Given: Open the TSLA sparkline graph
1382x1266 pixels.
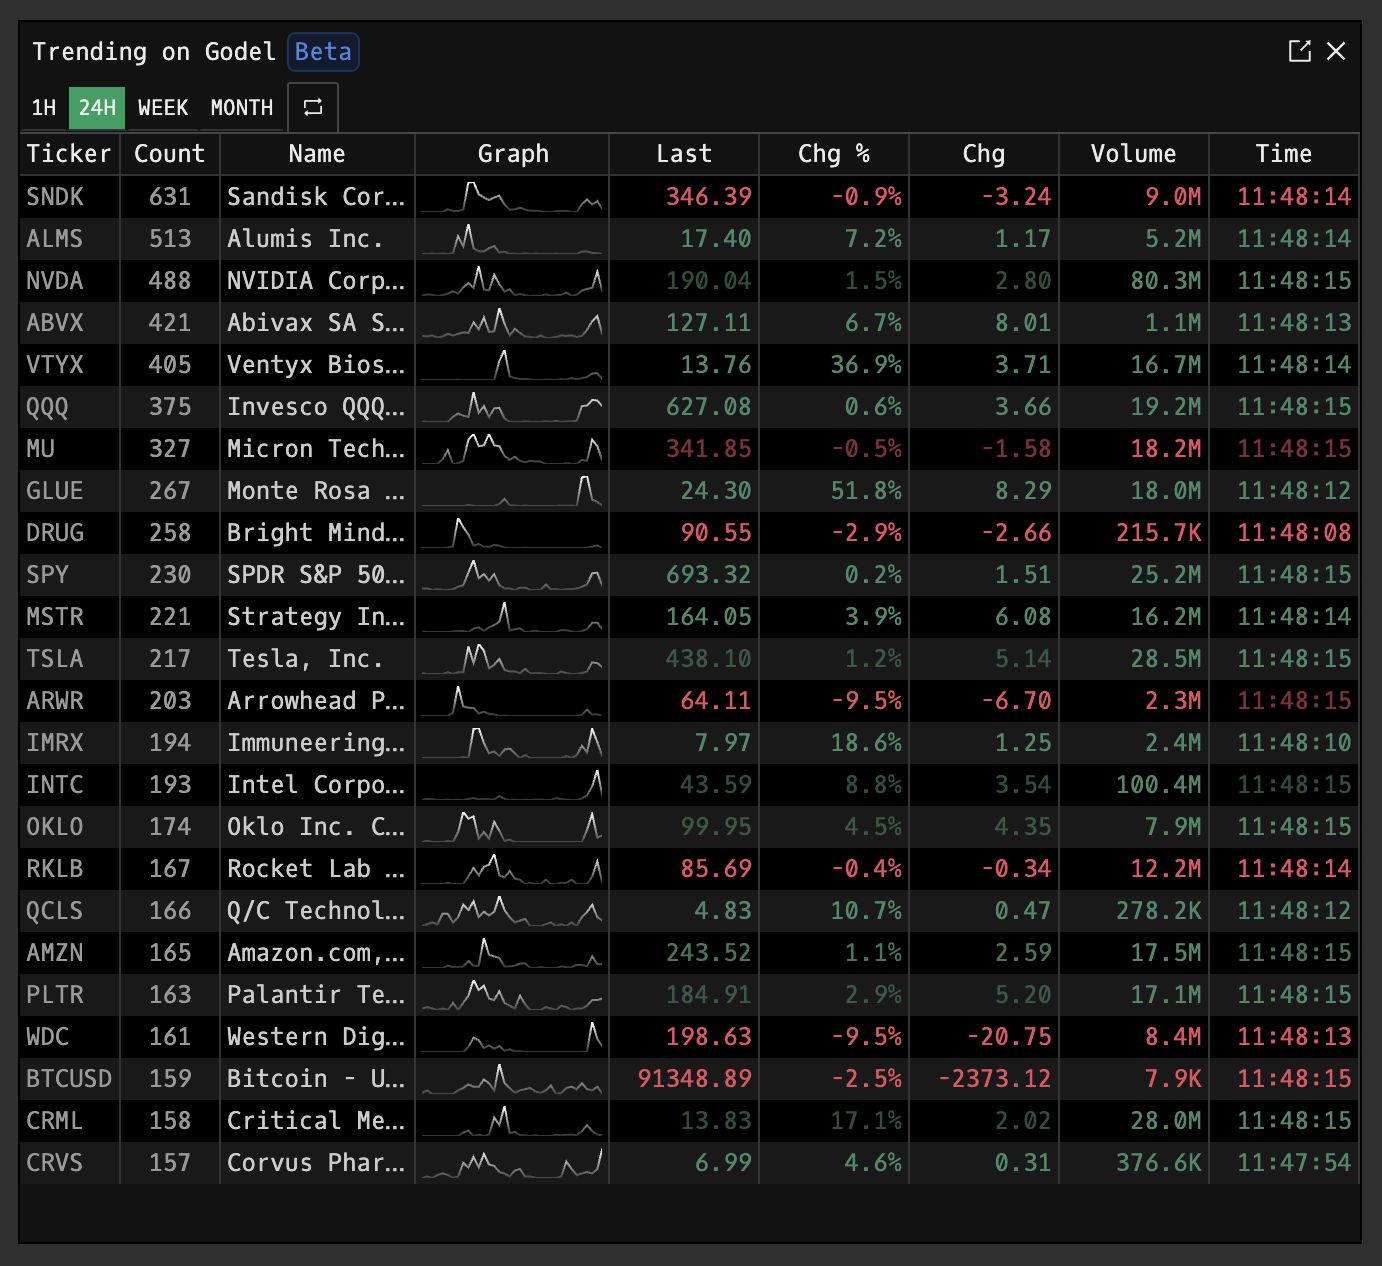Looking at the screenshot, I should click(512, 659).
